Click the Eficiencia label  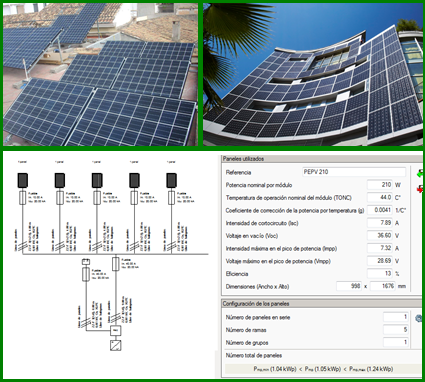coord(237,274)
